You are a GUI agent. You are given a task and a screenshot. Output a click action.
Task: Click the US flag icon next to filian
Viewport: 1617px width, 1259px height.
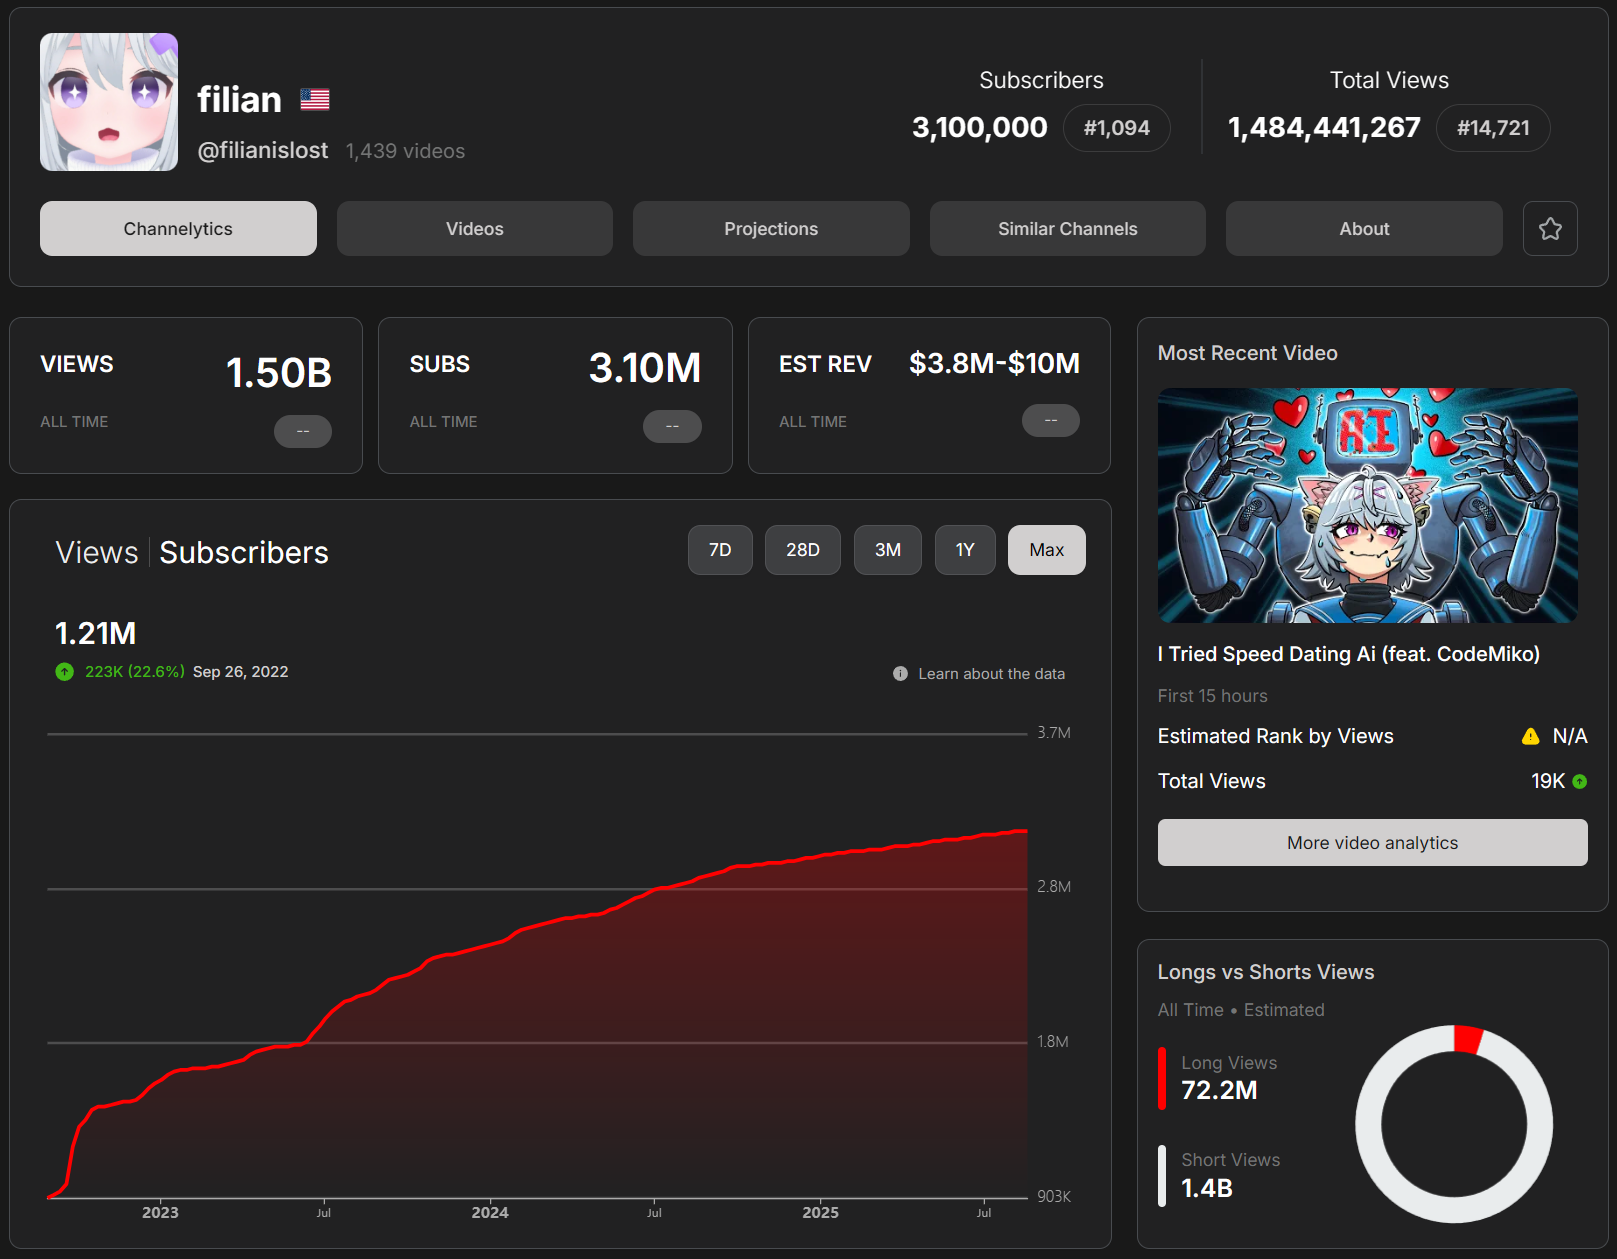point(315,99)
